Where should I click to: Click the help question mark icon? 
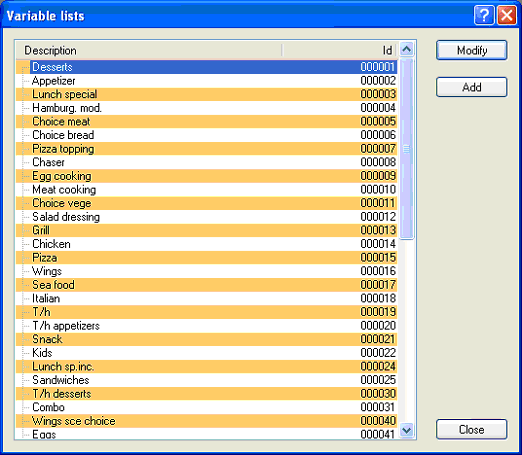point(484,15)
